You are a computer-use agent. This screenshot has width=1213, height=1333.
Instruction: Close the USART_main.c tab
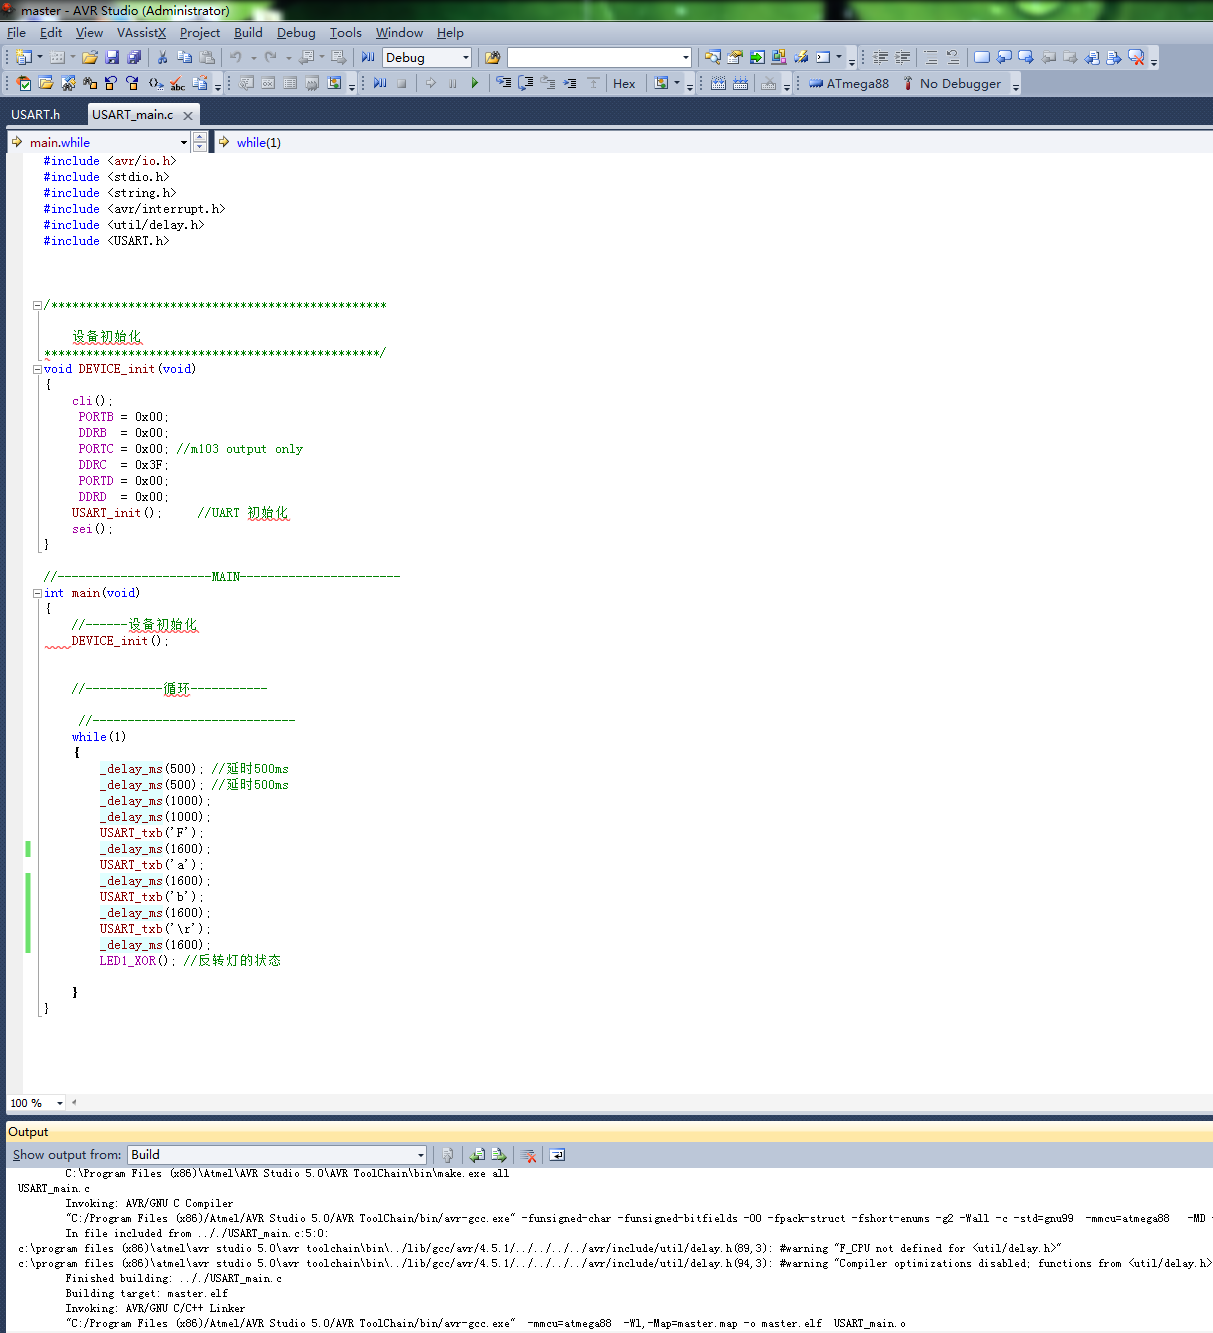[x=188, y=116]
